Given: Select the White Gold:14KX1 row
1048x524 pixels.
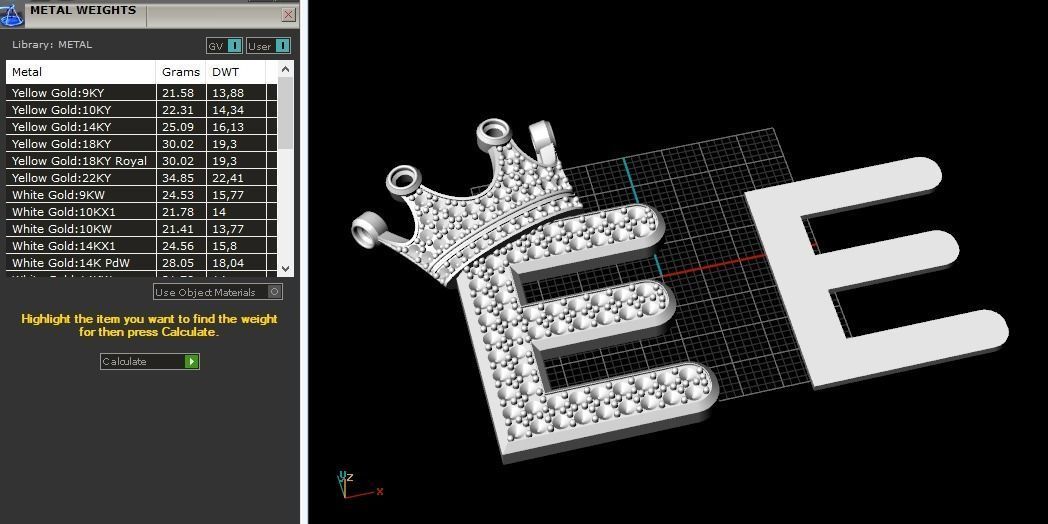Looking at the screenshot, I should 141,246.
